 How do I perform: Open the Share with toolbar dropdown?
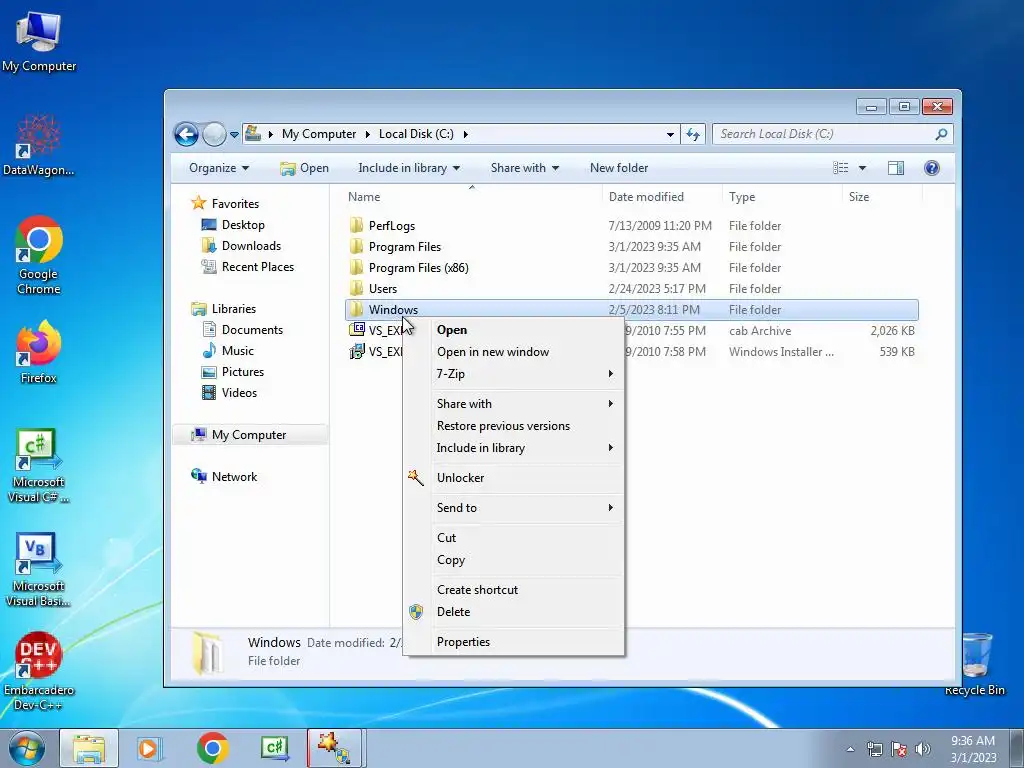pyautogui.click(x=524, y=168)
